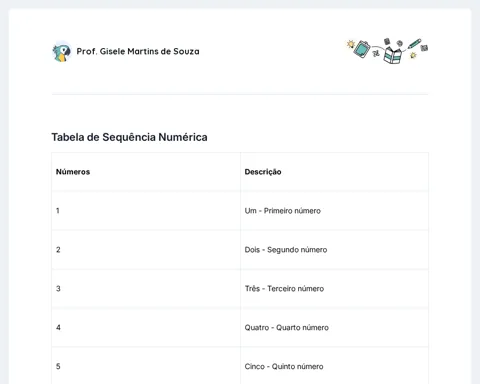This screenshot has width=480, height=384.
Task: Select the cell containing number 2
Action: coord(146,250)
